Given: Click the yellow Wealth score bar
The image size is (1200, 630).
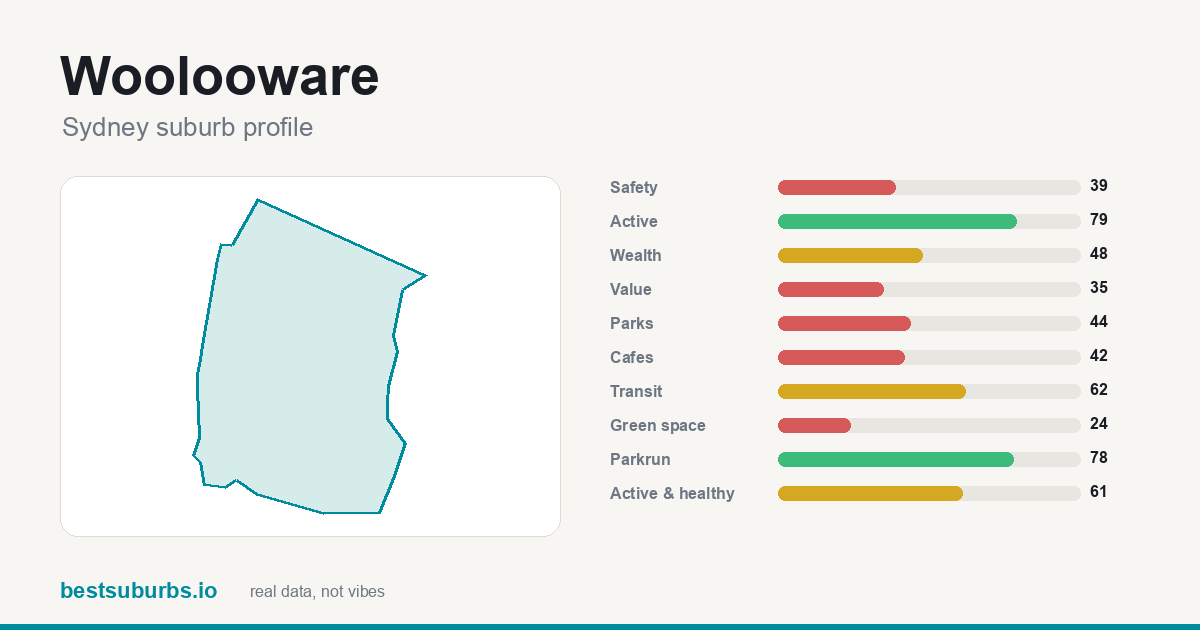Looking at the screenshot, I should click(850, 255).
